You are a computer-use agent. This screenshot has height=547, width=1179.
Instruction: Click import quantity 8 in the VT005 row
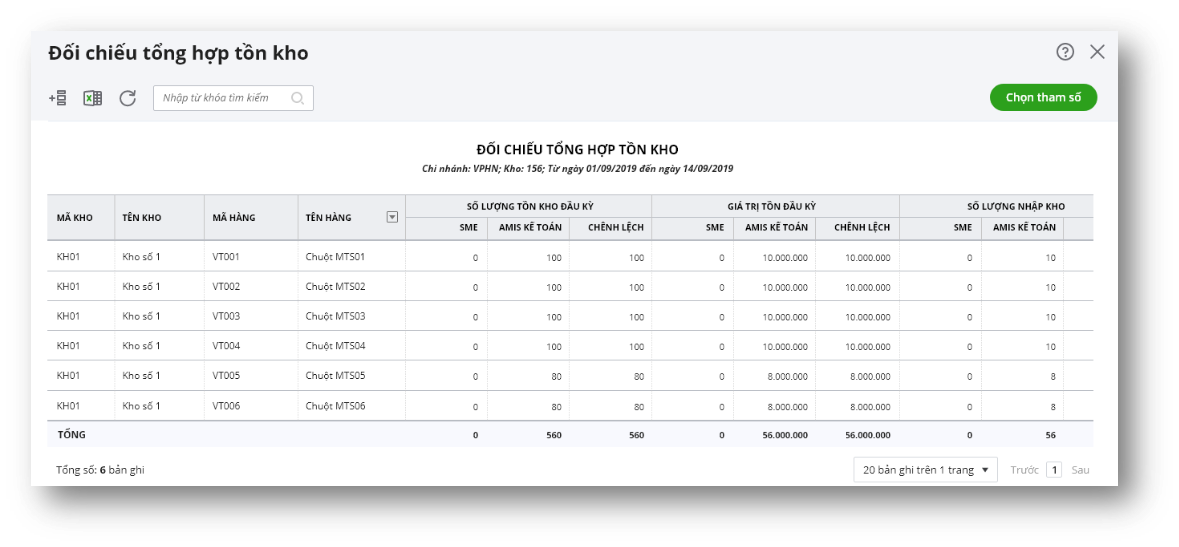click(1053, 377)
